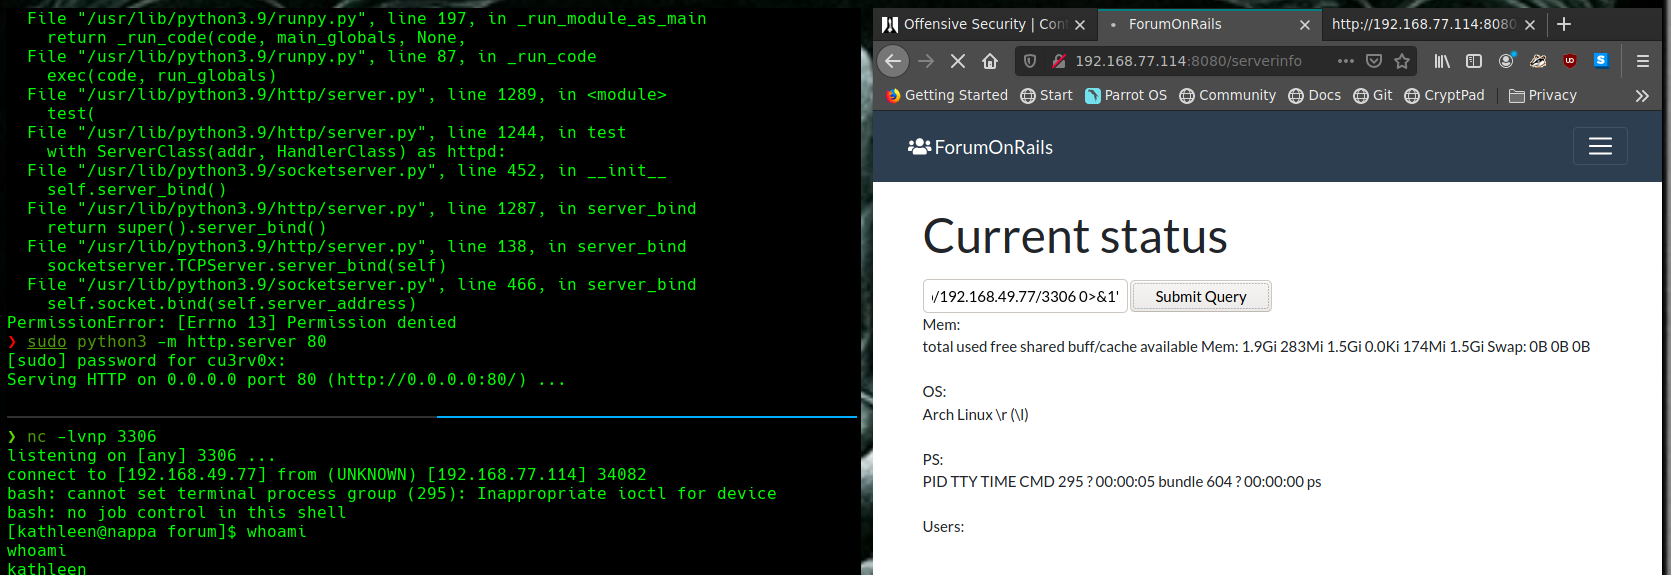
Task: Expand the Privacy bookmarks folder
Action: (1543, 96)
